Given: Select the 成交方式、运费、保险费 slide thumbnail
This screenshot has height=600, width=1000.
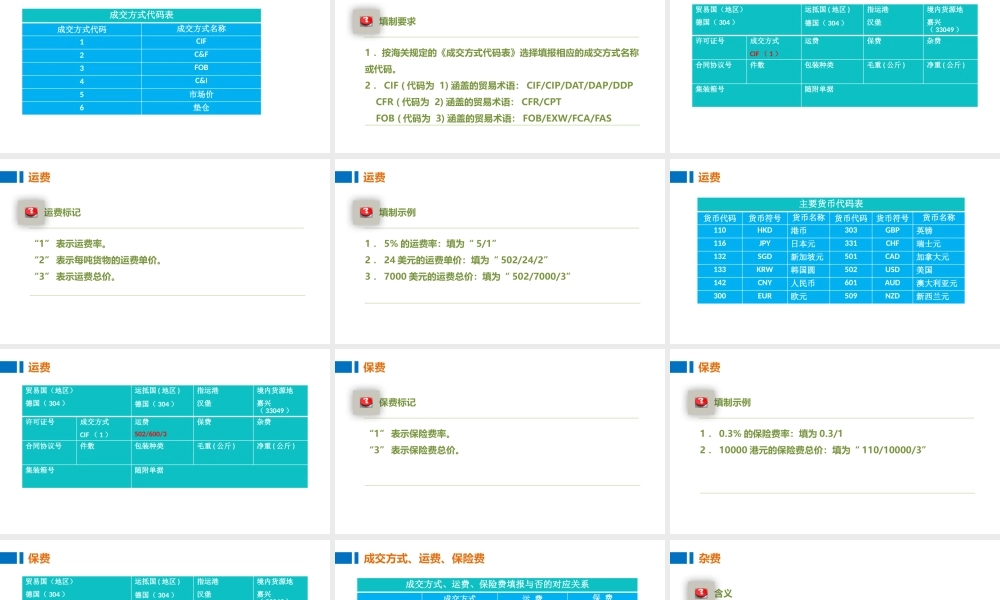Looking at the screenshot, I should pyautogui.click(x=499, y=569).
